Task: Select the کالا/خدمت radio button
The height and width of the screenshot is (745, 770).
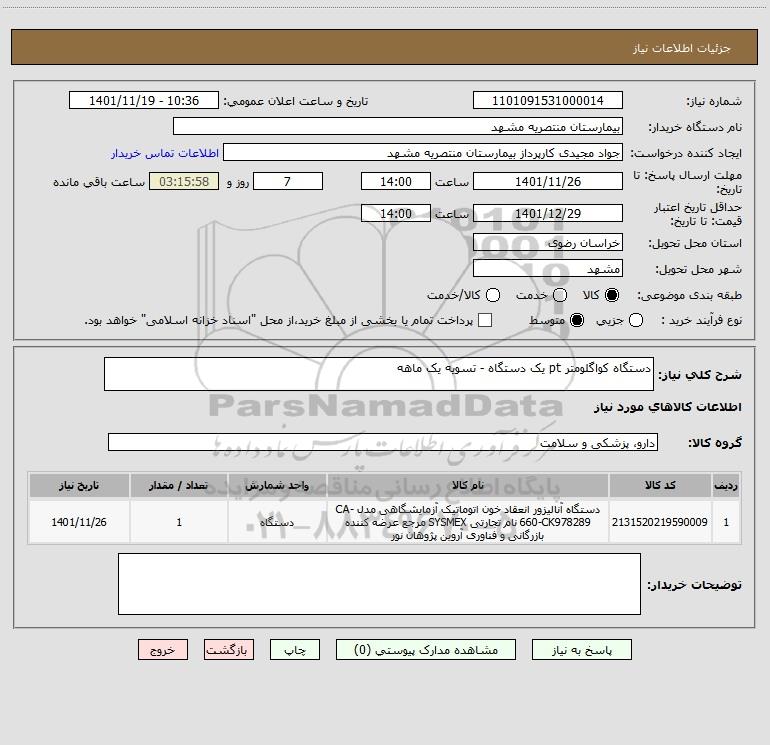Action: pos(493,295)
